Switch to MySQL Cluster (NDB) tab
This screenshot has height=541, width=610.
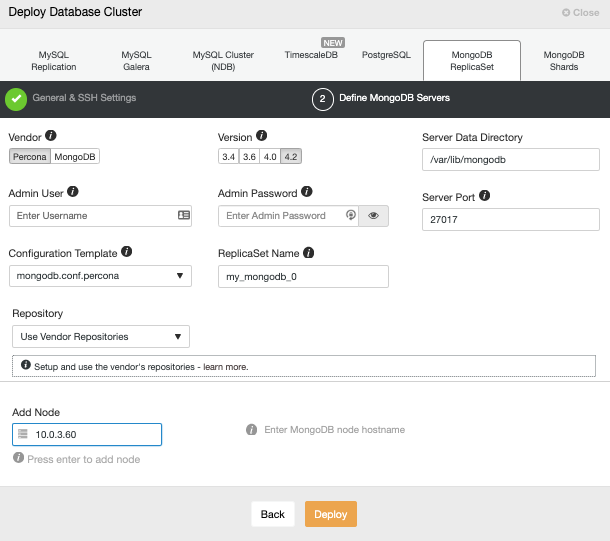[x=223, y=61]
